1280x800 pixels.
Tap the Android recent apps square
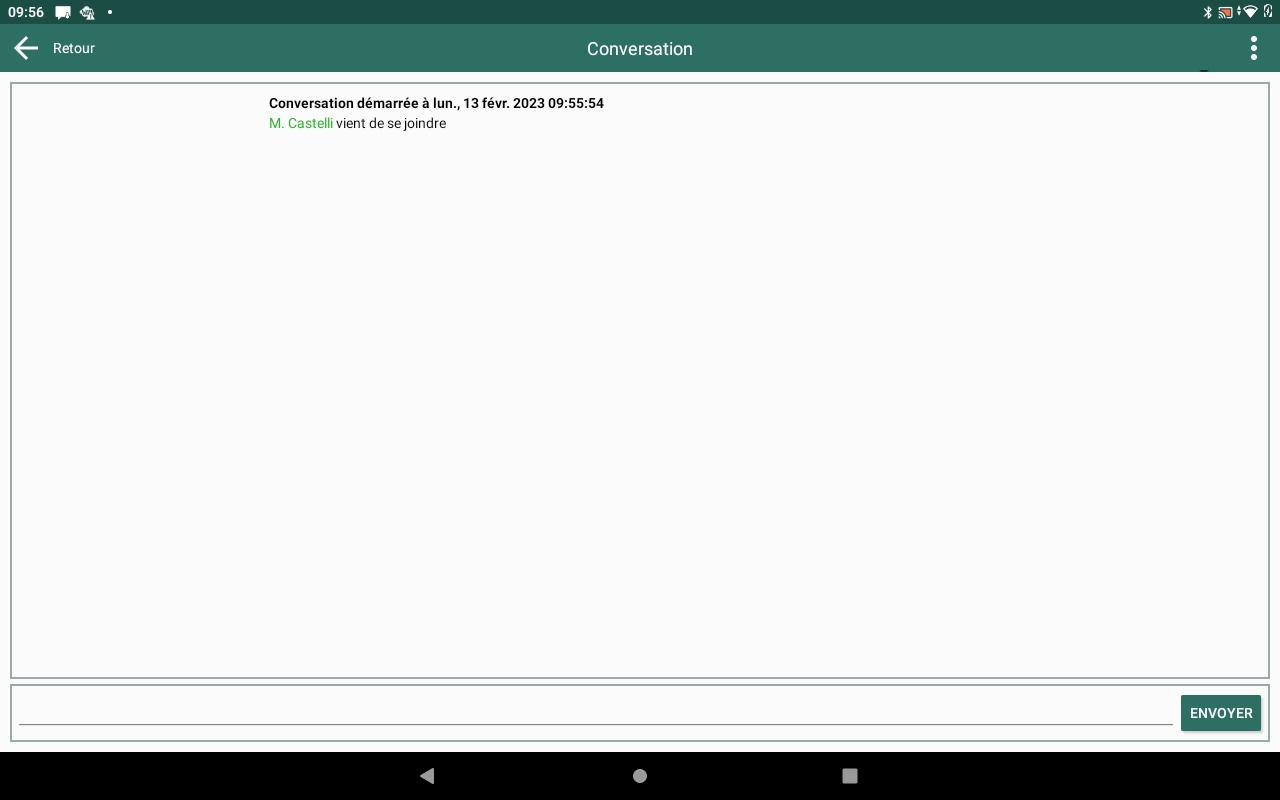point(850,775)
